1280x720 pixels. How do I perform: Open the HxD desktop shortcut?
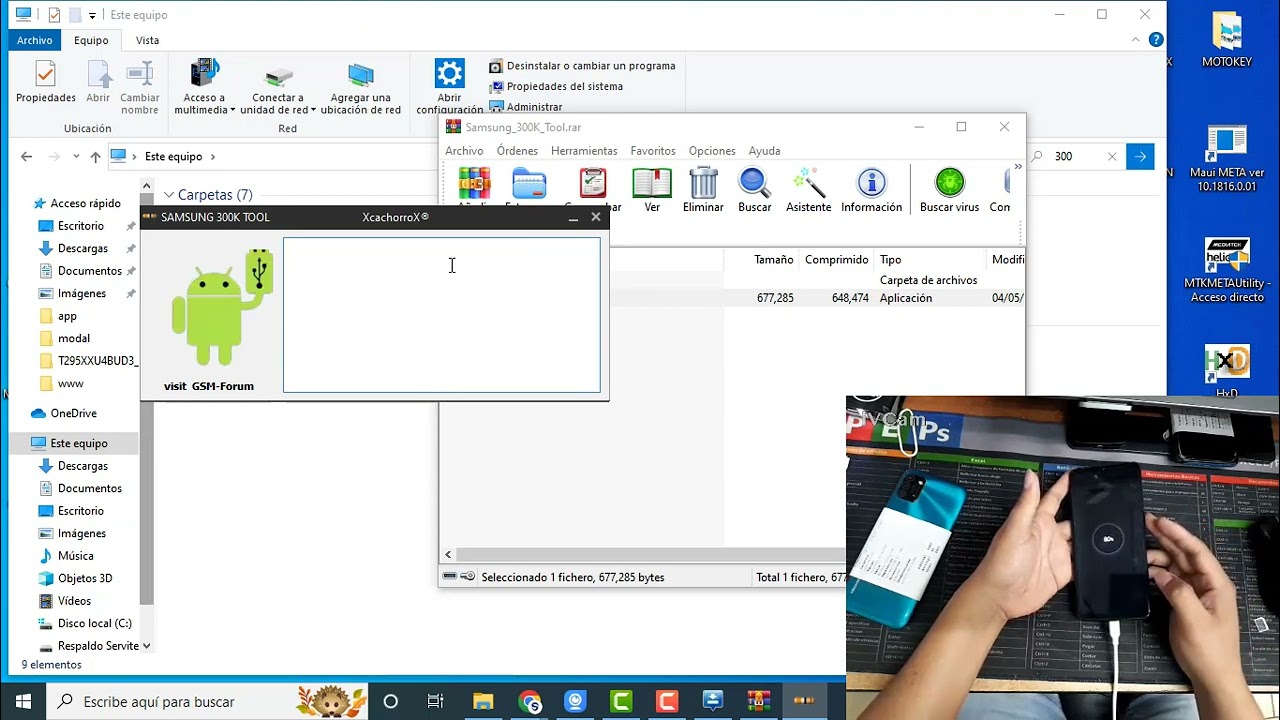[x=1227, y=370]
